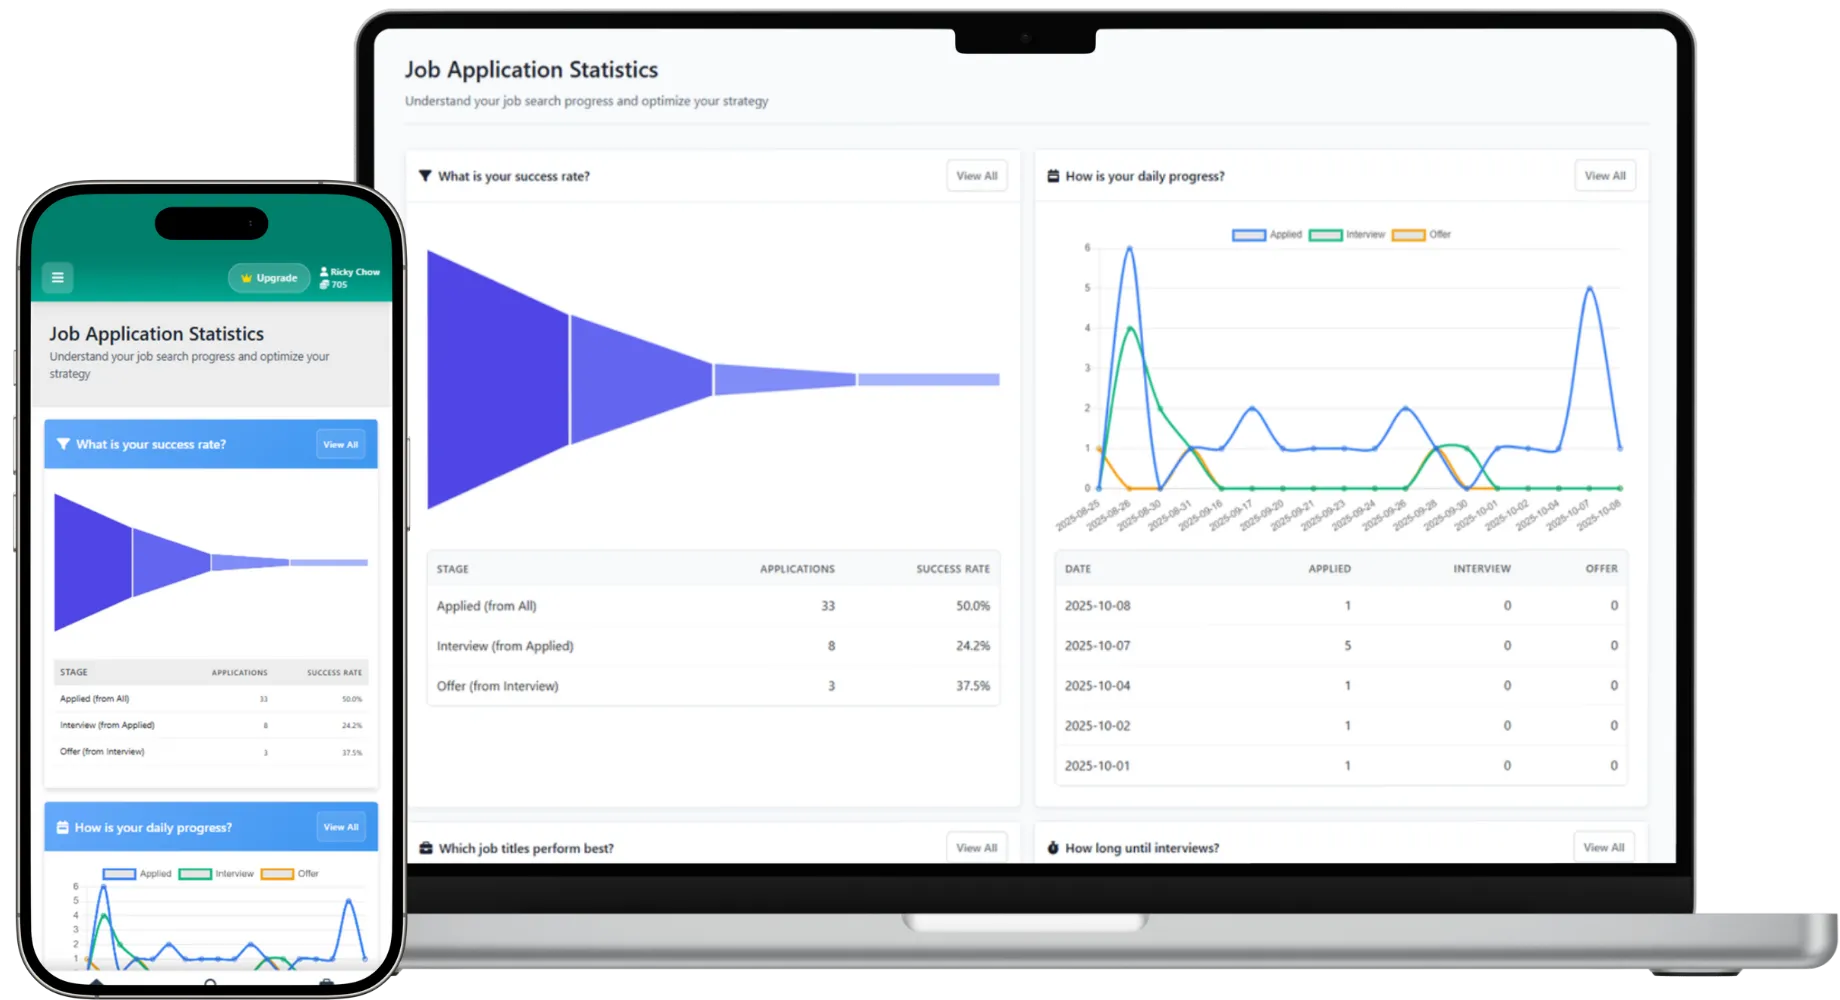Viewport: 1840px width, 1000px height.
Task: Click Ricky Chow's user profile icon
Action: (323, 271)
